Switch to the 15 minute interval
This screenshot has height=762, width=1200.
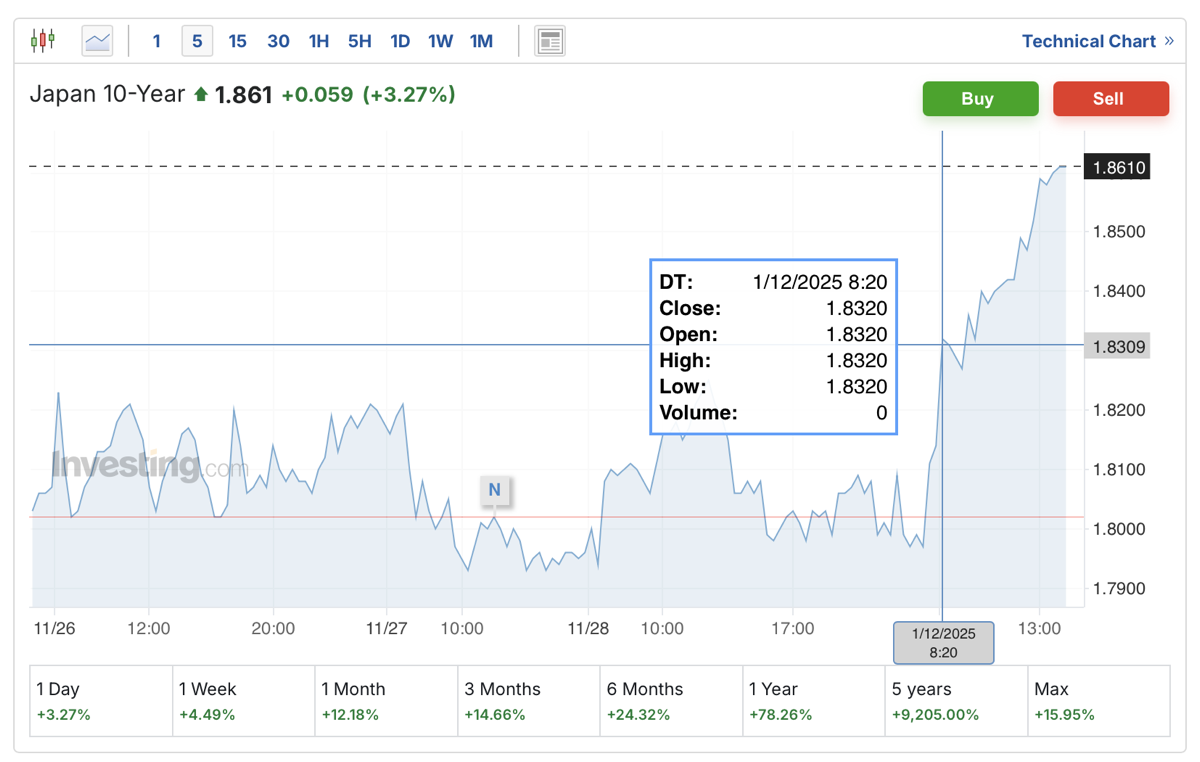tap(237, 41)
